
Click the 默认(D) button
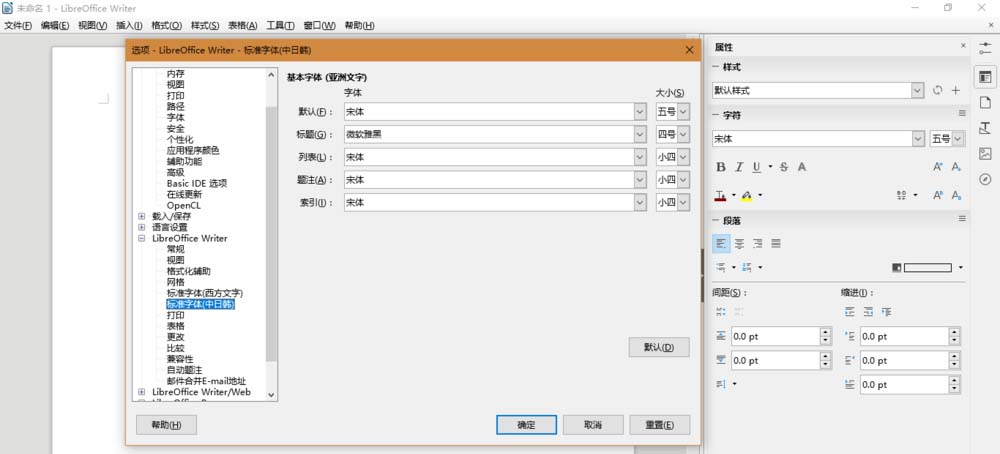tap(659, 348)
